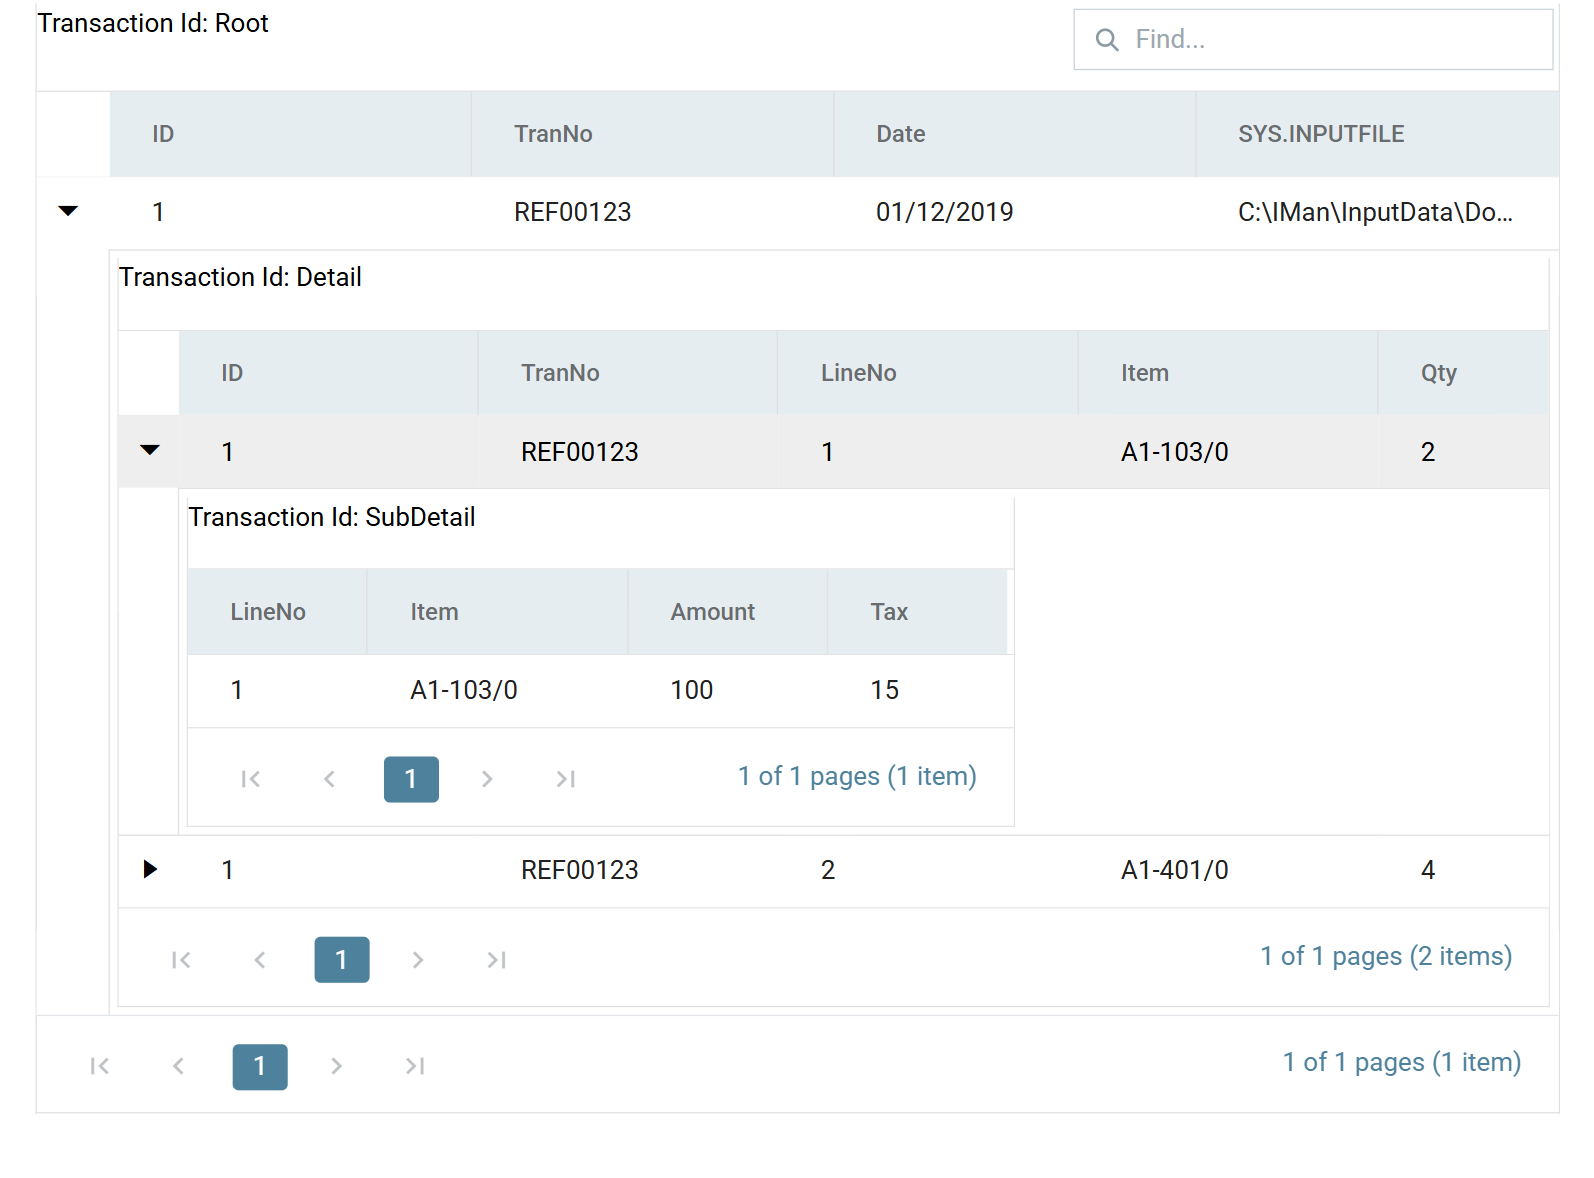This screenshot has height=1178, width=1594.
Task: Sort SubDetail grid by Tax header
Action: click(917, 612)
